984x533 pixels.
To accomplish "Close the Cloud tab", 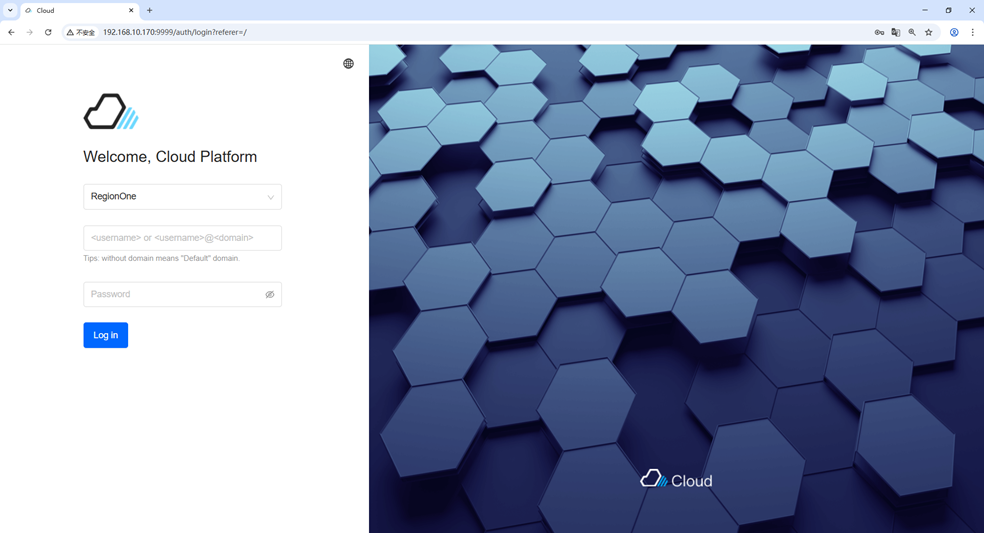I will pos(131,11).
